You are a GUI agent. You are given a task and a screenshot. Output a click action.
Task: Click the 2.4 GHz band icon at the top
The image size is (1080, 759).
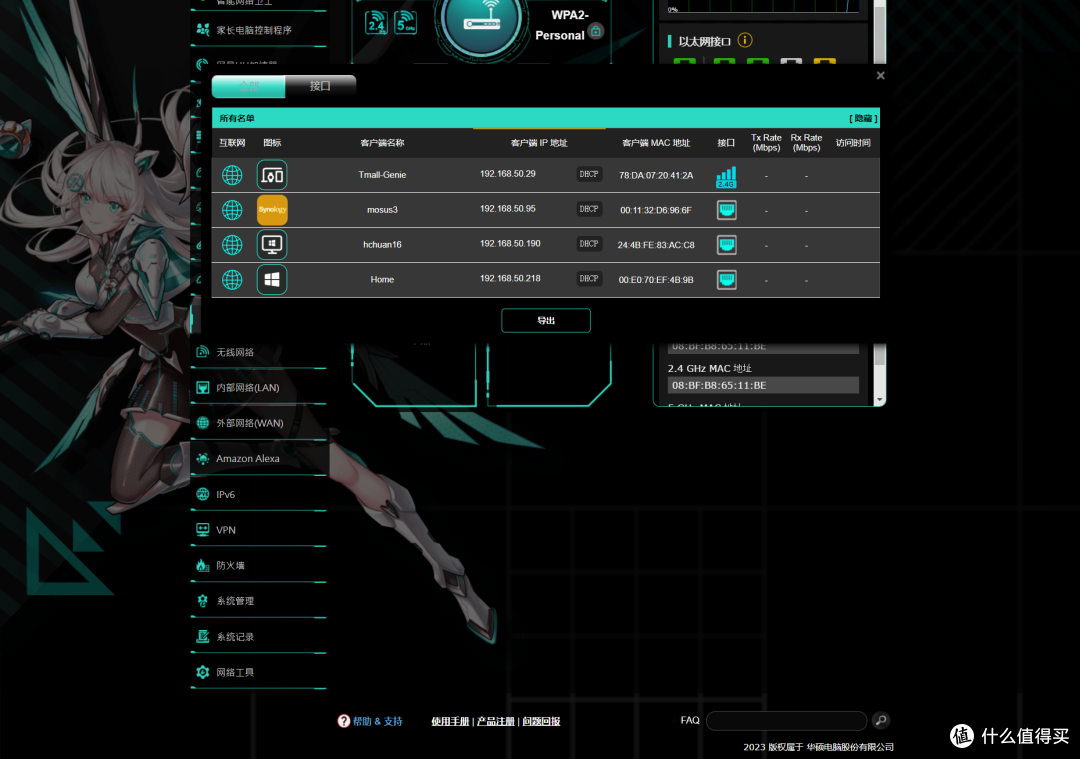coord(376,23)
